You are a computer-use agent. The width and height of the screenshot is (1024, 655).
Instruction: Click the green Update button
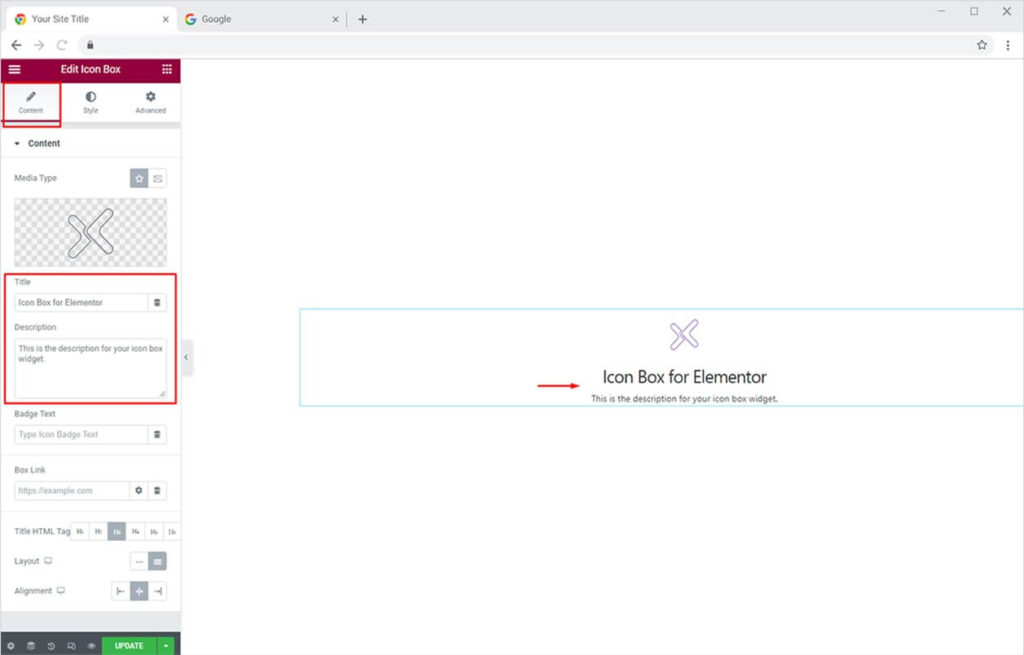click(x=129, y=646)
